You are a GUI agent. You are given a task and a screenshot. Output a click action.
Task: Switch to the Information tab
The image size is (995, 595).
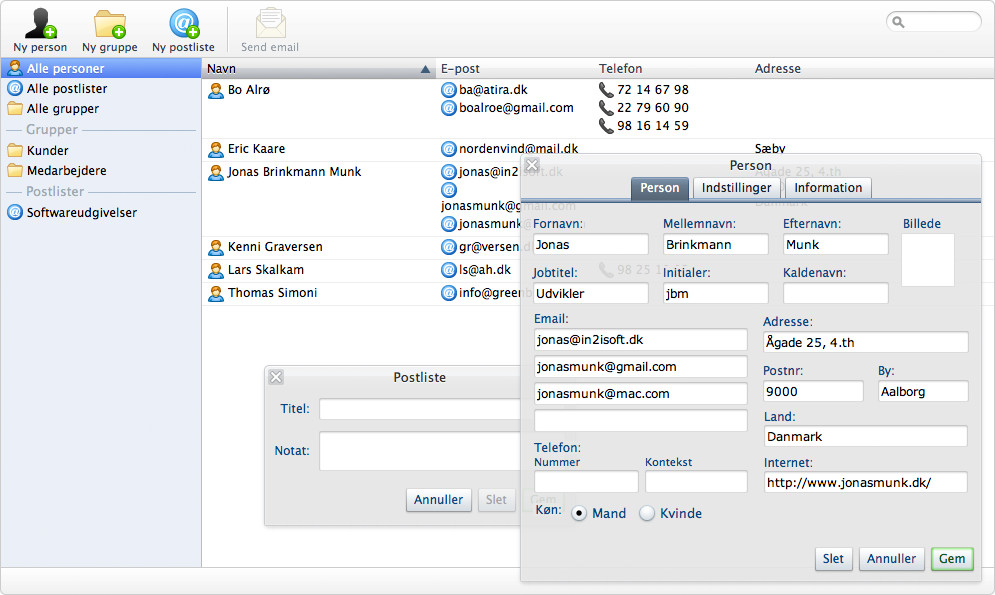point(828,188)
